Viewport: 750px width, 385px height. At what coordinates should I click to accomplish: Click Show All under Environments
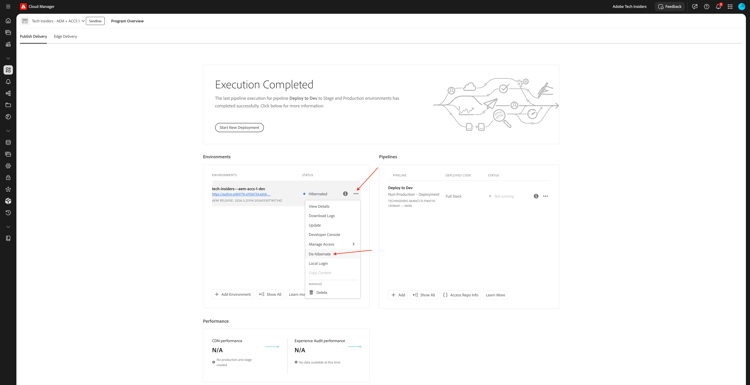tap(270, 295)
